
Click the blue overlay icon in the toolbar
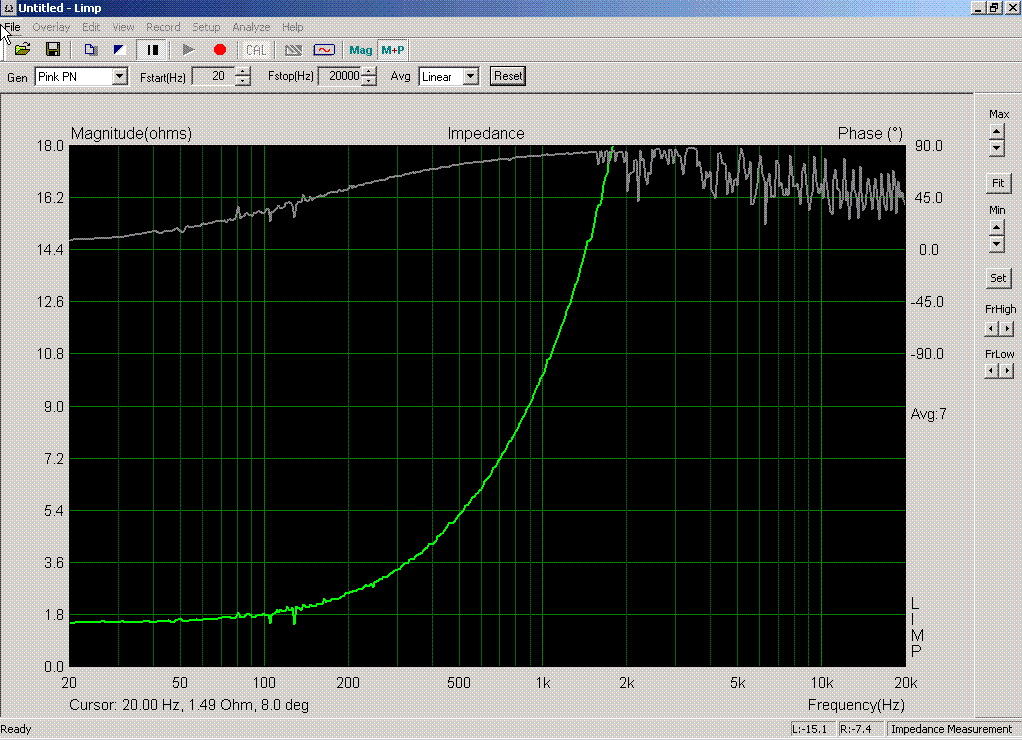(119, 50)
